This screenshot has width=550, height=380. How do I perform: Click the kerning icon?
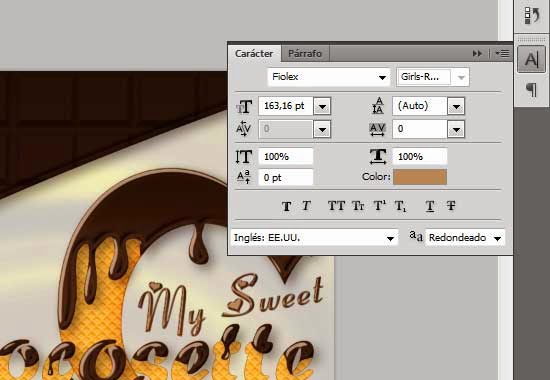(x=243, y=129)
